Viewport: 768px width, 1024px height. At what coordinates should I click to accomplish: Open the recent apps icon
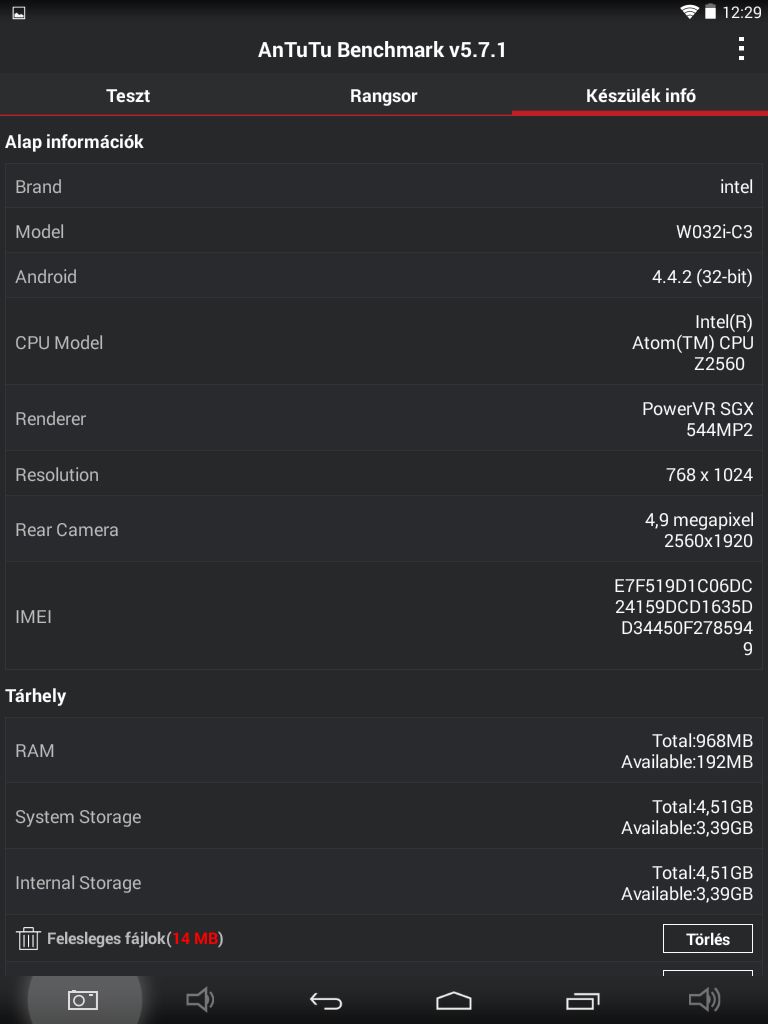(583, 1000)
